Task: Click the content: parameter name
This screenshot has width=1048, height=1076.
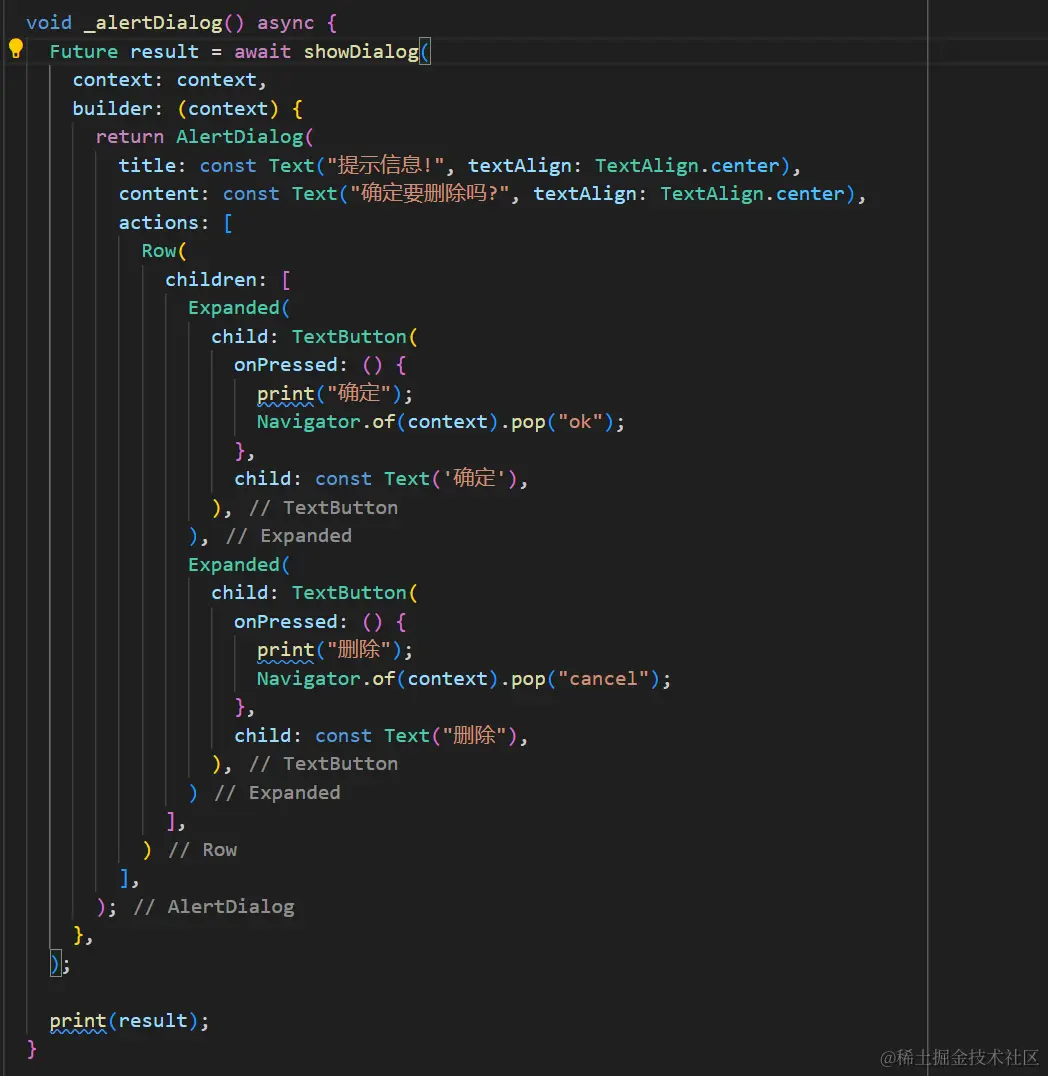Action: pos(164,194)
